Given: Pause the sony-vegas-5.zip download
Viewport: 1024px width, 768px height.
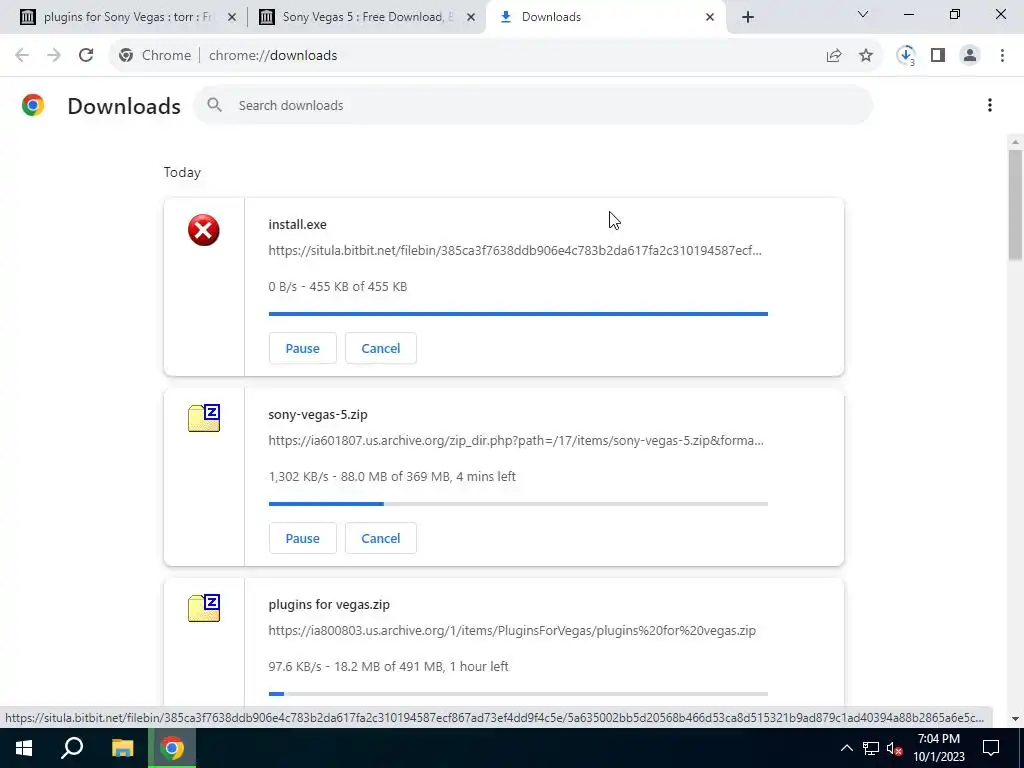Looking at the screenshot, I should tap(302, 538).
